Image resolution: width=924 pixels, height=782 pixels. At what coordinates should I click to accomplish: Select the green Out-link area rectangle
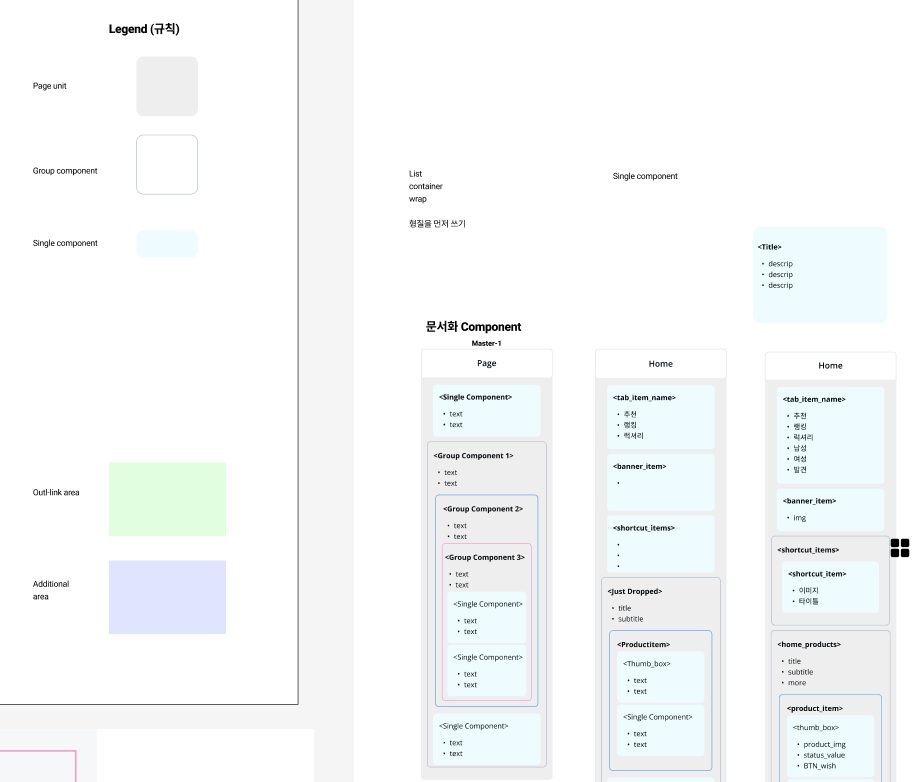tap(167, 499)
